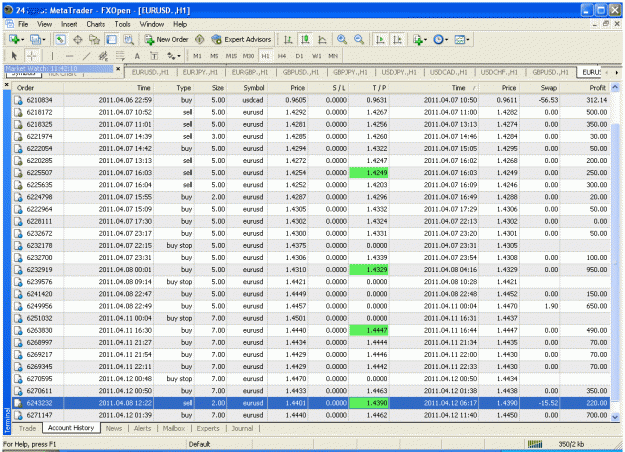Screen dimensions: 625x452
Task: Toggle Chart Shift from right border
Action: (x=397, y=39)
